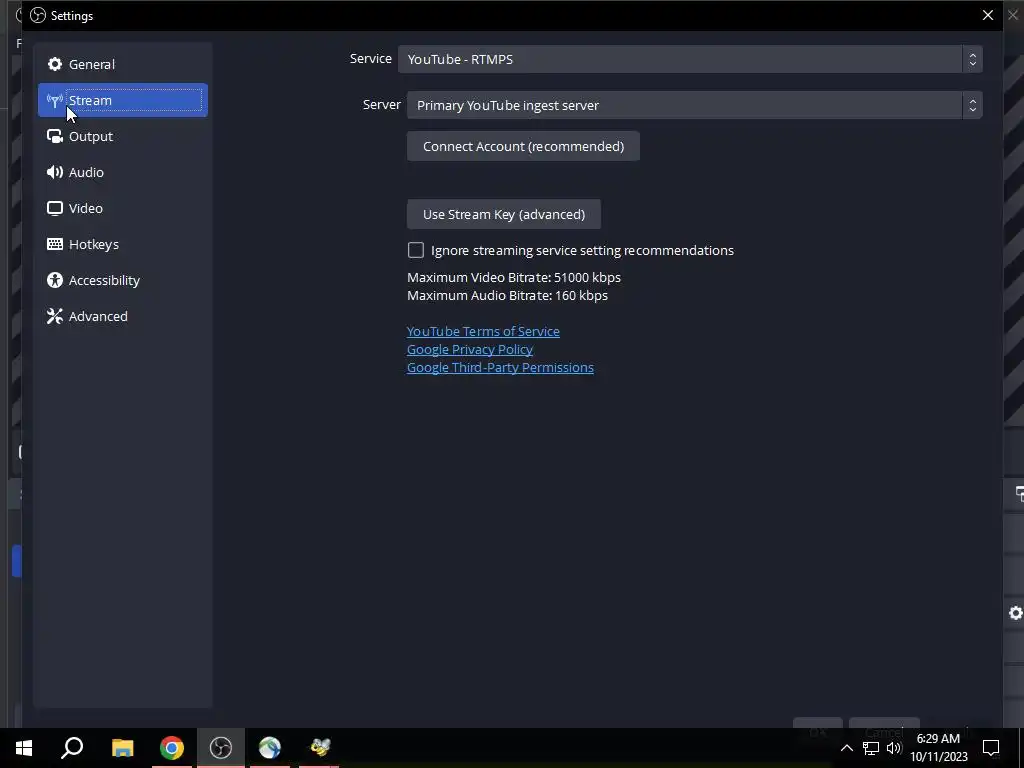Click the bee application taskbar icon
The width and height of the screenshot is (1024, 768).
pyautogui.click(x=319, y=747)
